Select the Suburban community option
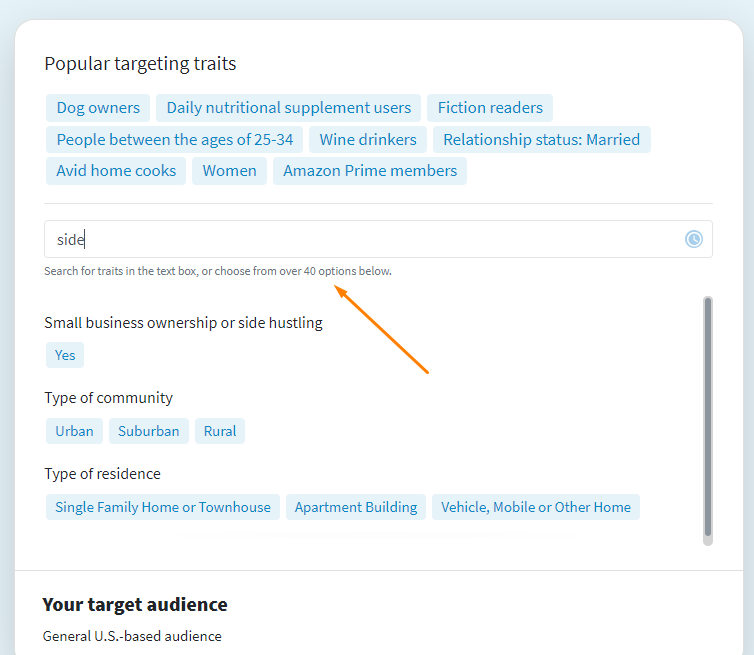This screenshot has width=754, height=655. [x=149, y=431]
